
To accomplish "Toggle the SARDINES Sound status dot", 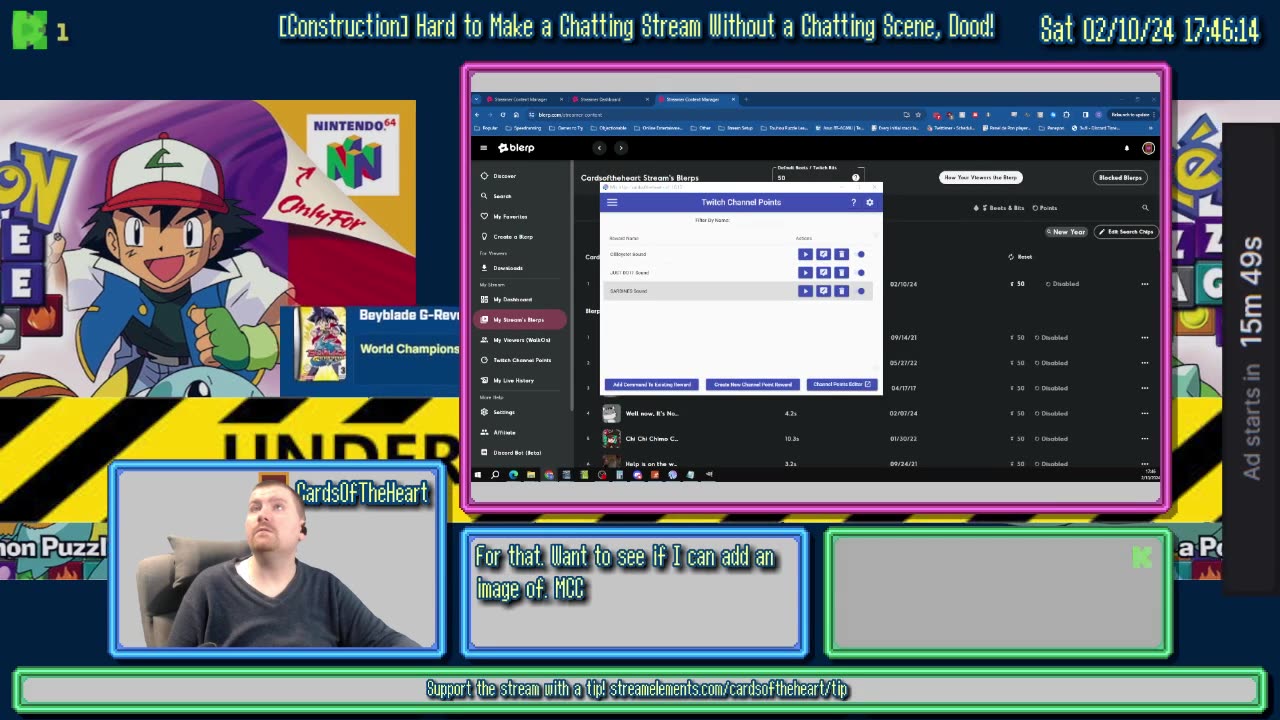I will point(861,291).
